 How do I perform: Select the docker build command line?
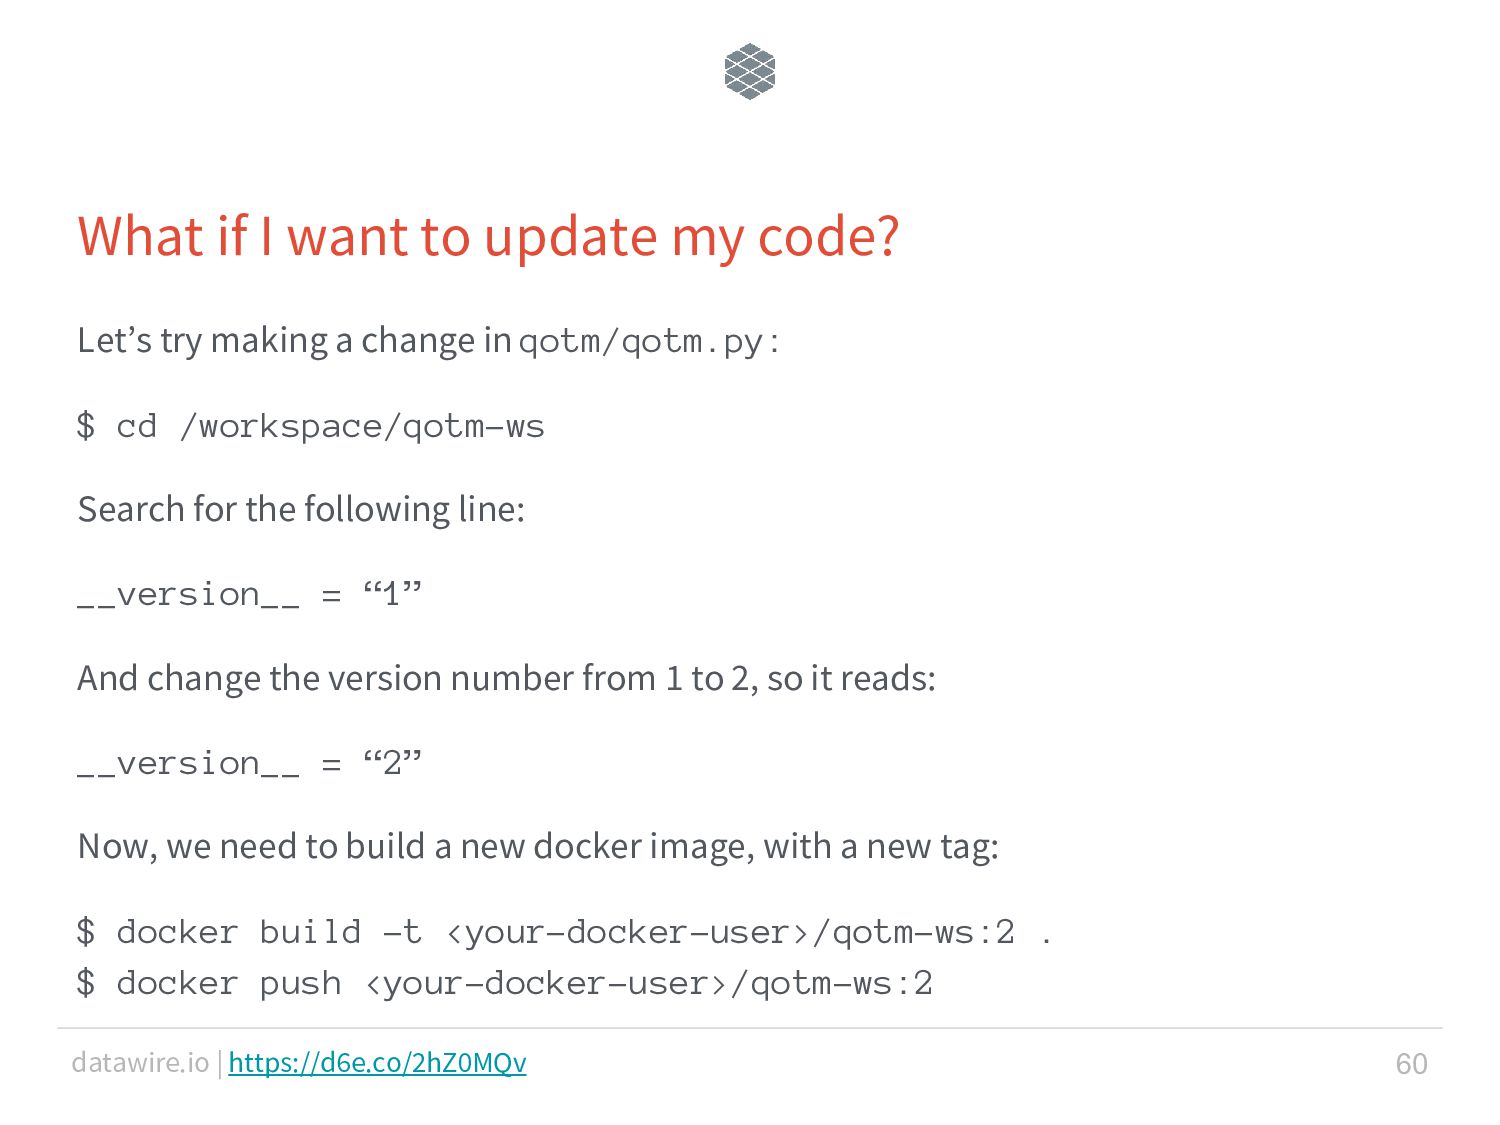[564, 932]
